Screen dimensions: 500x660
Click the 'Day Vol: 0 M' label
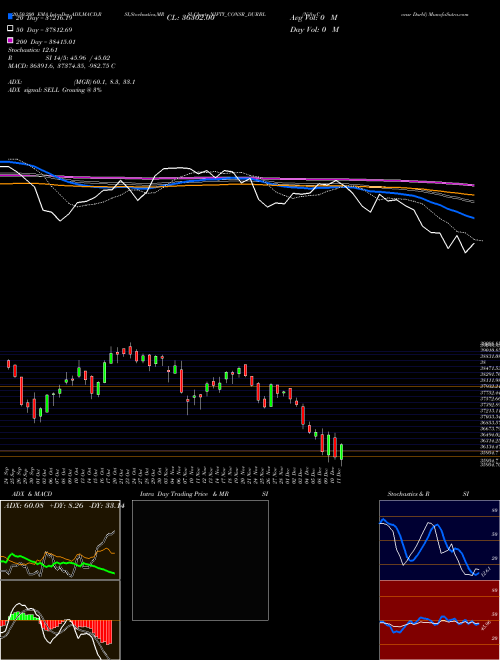click(x=314, y=29)
